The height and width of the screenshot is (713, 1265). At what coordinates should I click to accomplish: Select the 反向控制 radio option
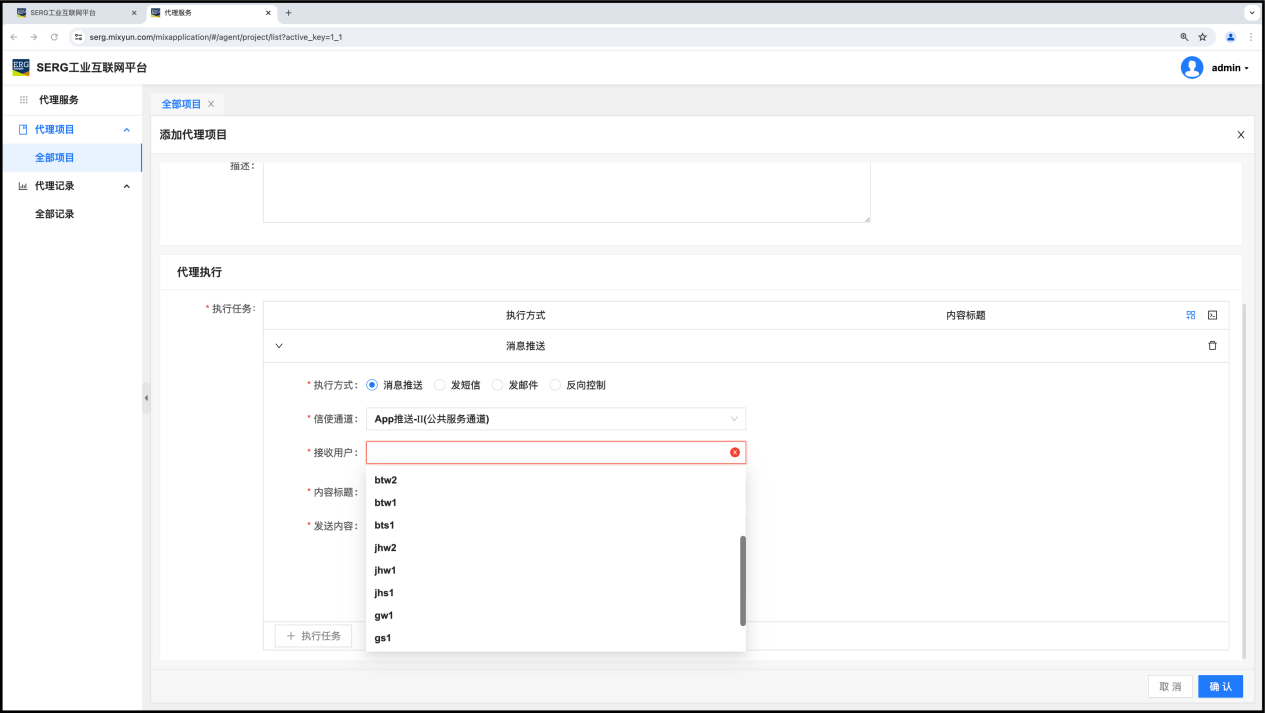555,385
